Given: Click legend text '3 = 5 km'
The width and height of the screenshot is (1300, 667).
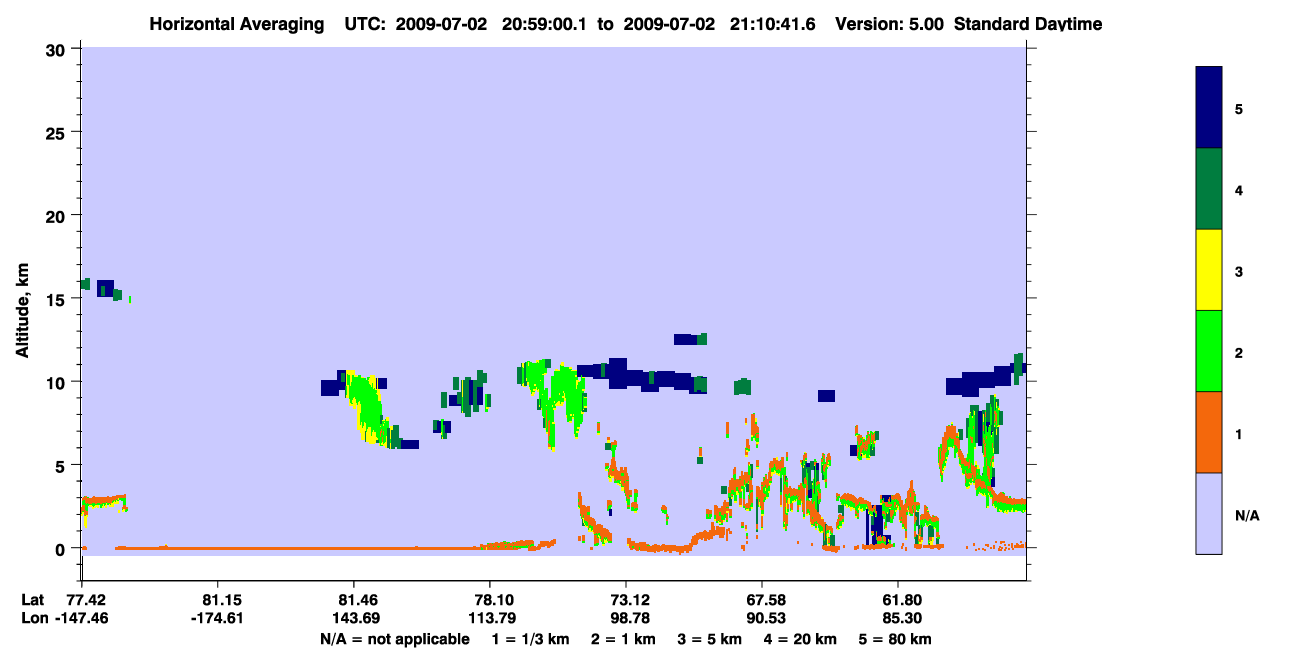Looking at the screenshot, I should pyautogui.click(x=710, y=639).
